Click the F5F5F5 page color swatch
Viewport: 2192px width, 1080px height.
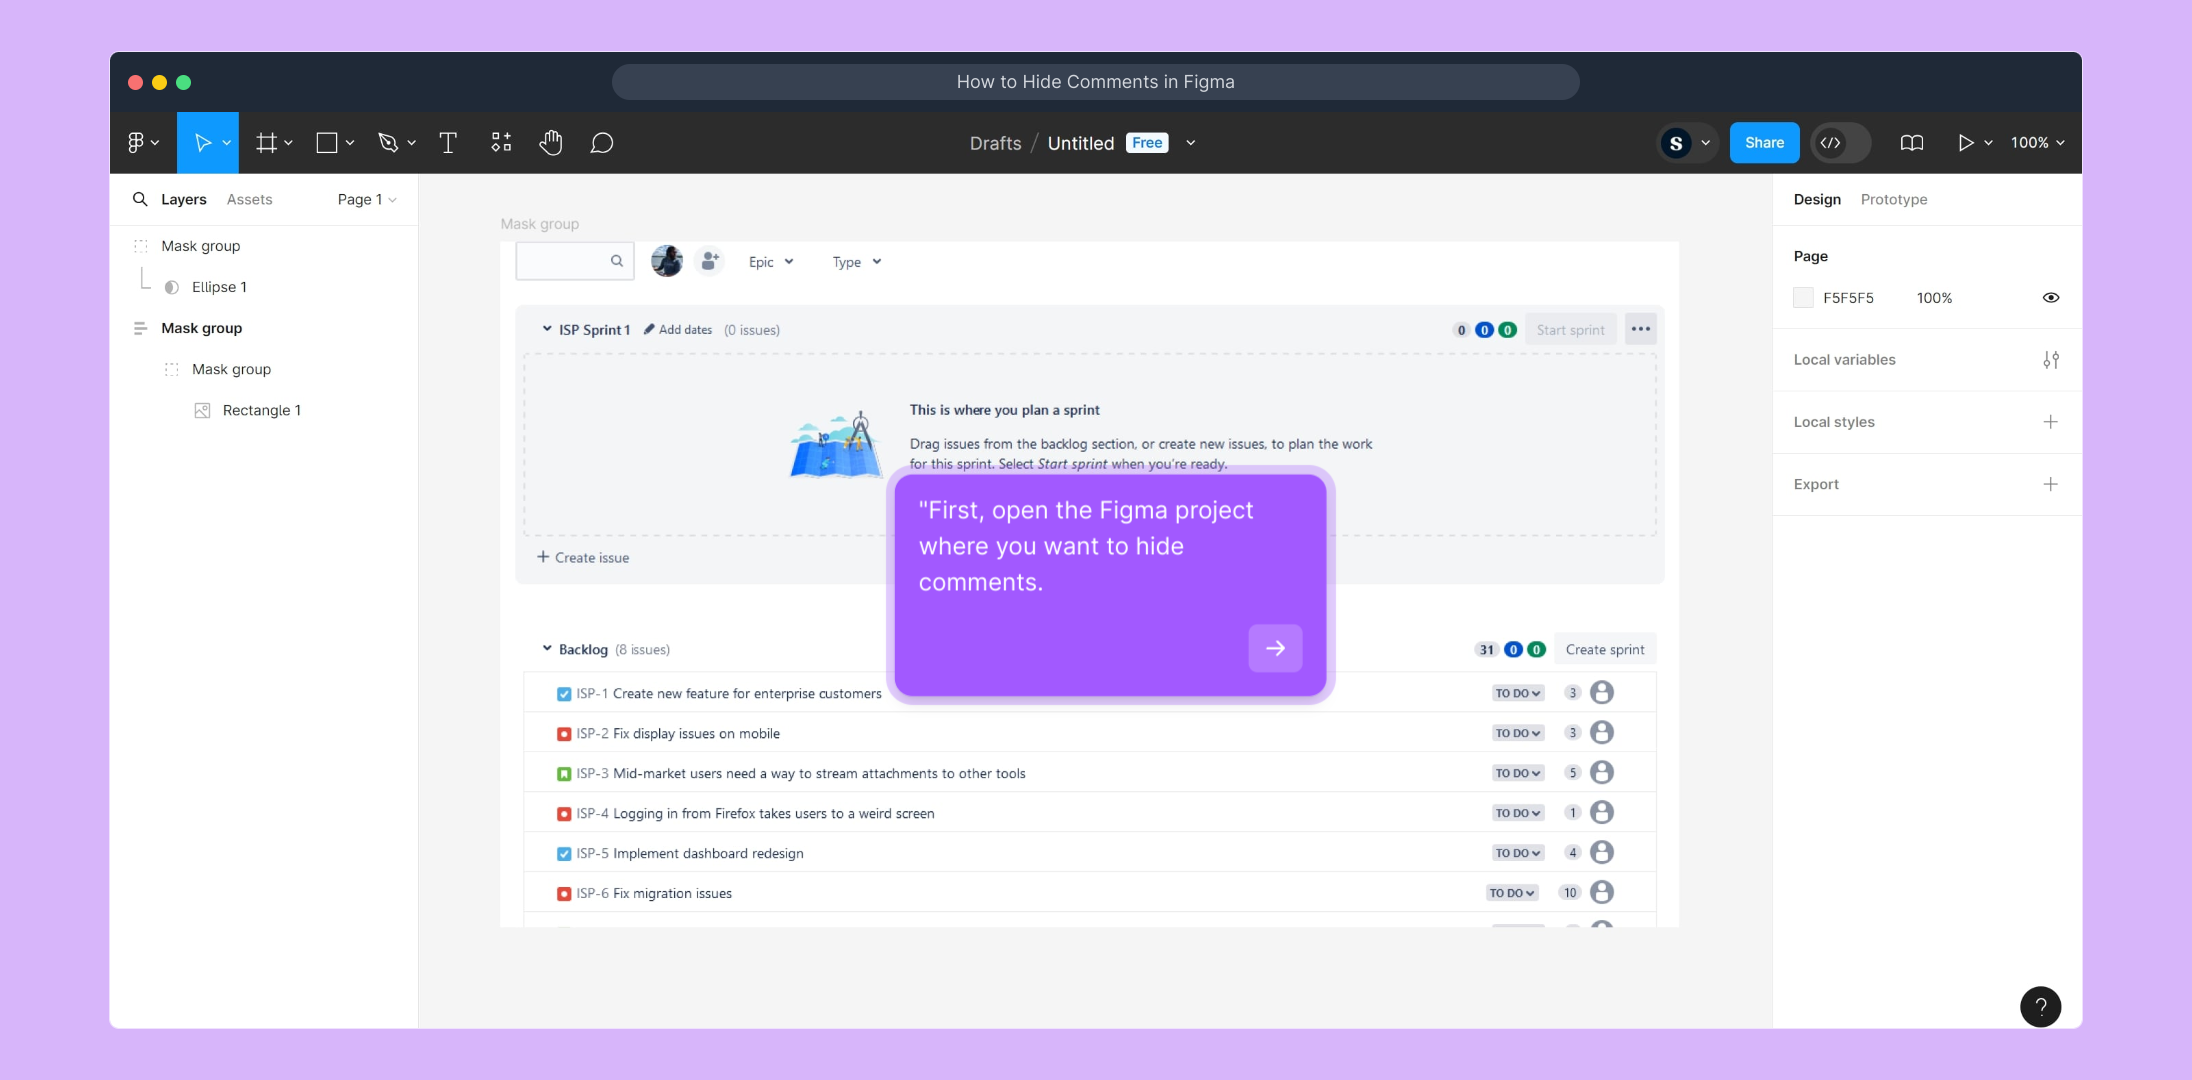click(1803, 298)
